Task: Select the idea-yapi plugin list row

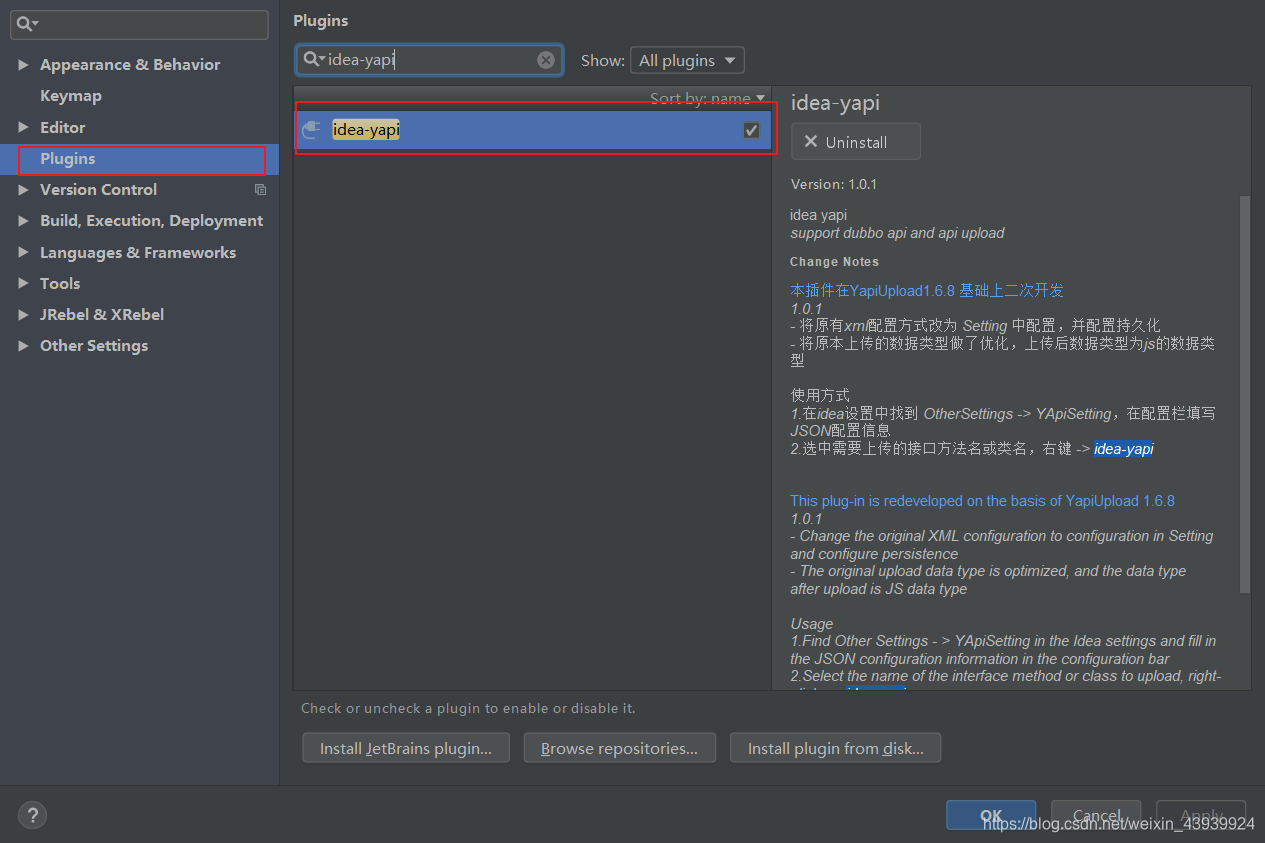Action: click(533, 130)
